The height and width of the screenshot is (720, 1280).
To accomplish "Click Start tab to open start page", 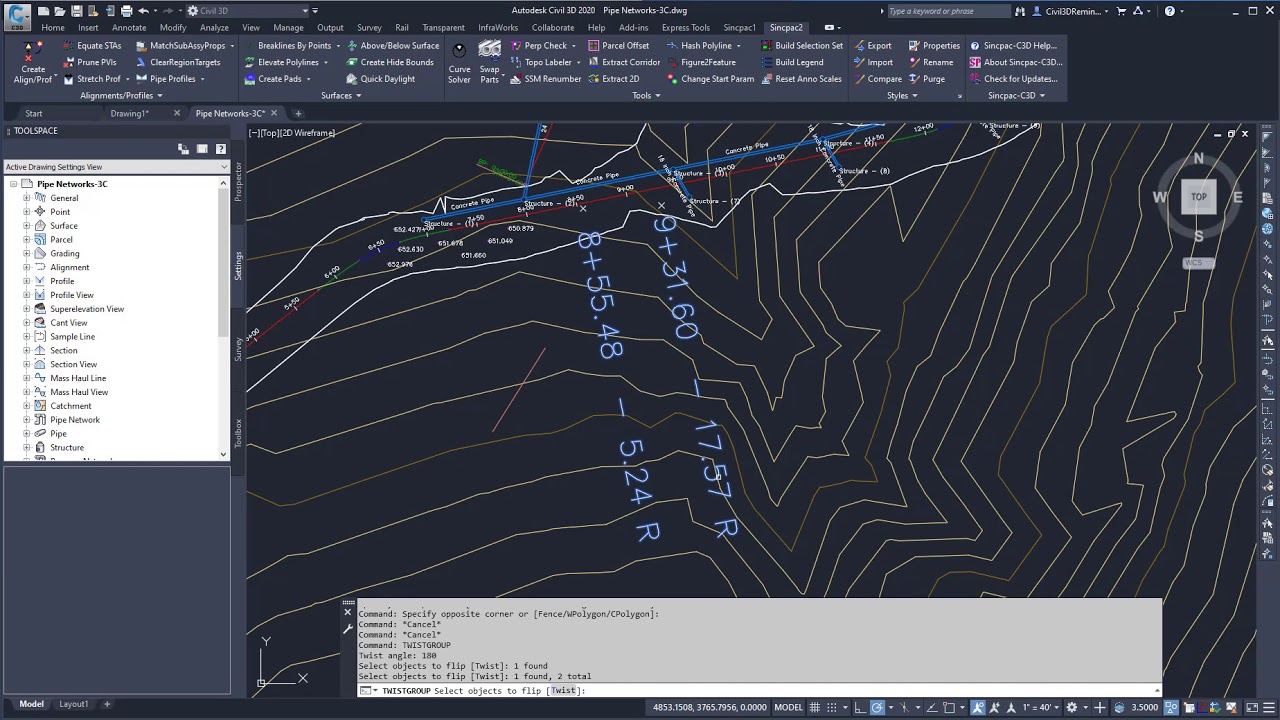I will coord(34,113).
